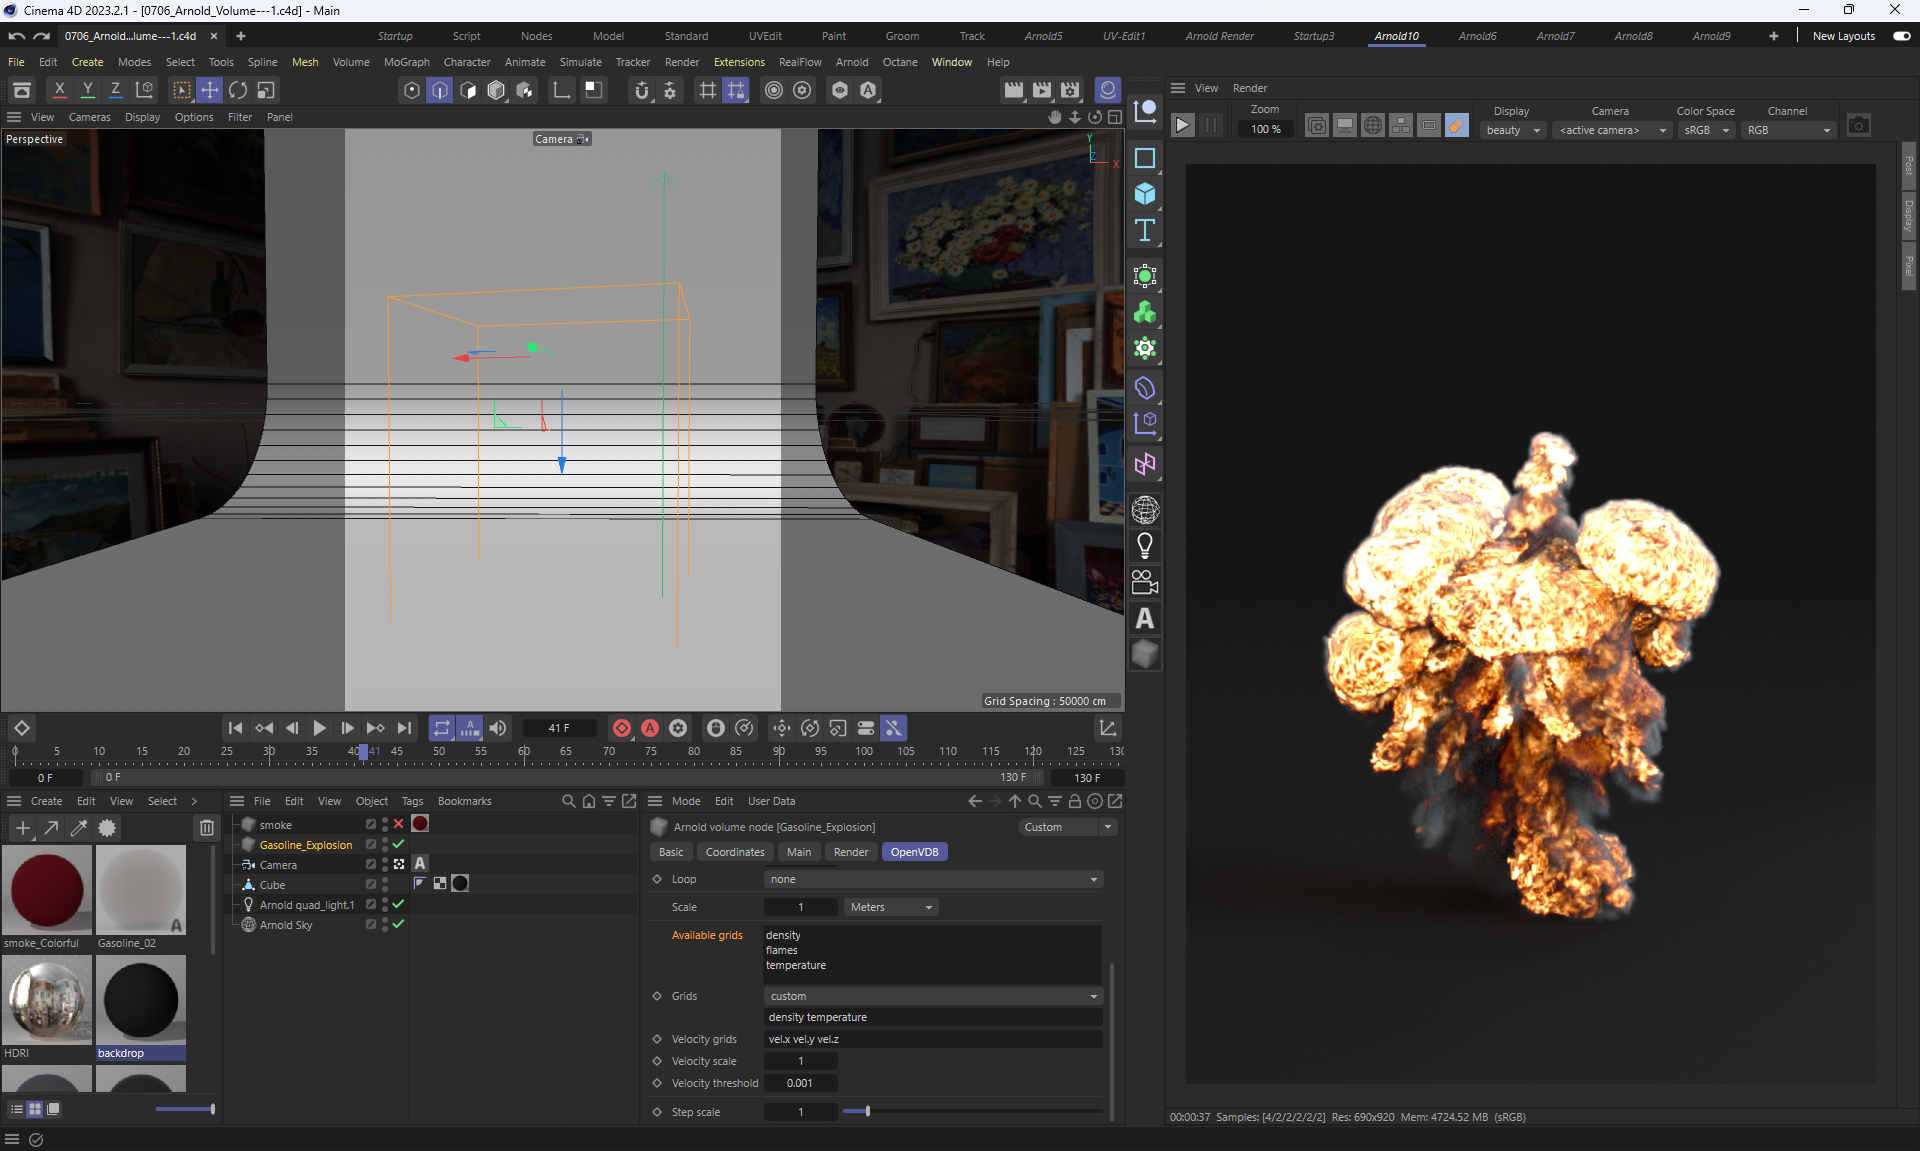Image resolution: width=1920 pixels, height=1151 pixels.
Task: Expand the Display beauty dropdown
Action: coord(1513,130)
